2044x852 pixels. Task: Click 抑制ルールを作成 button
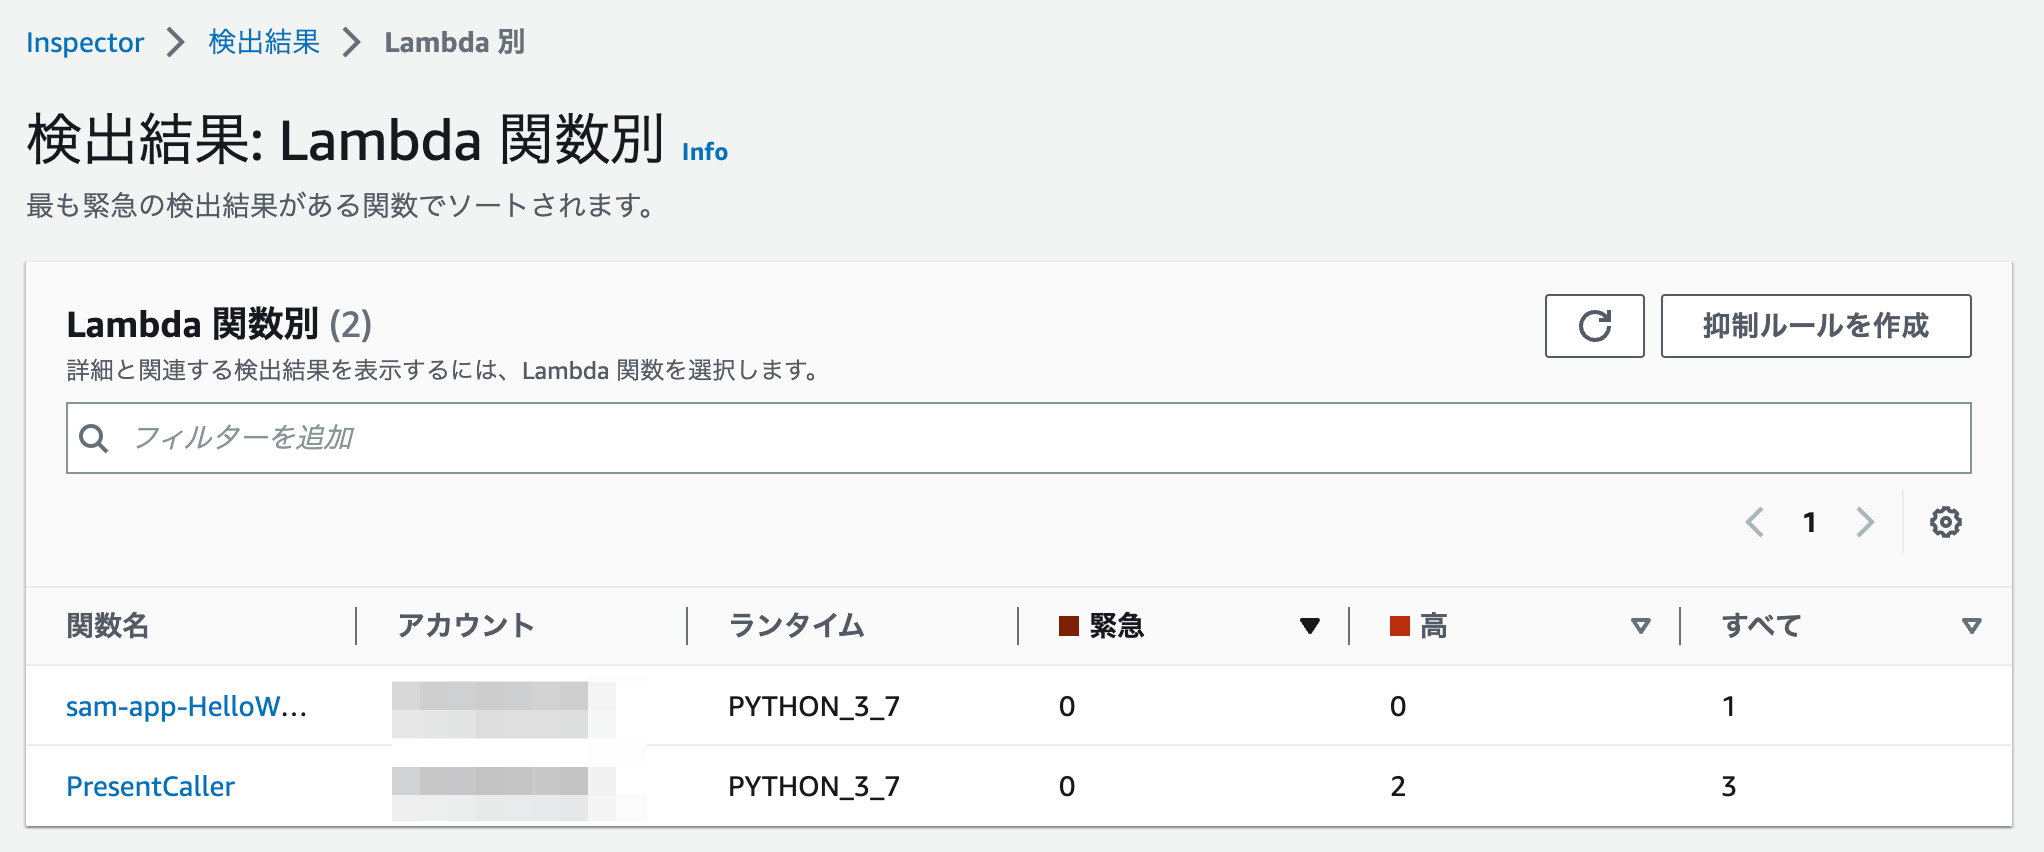click(1816, 326)
